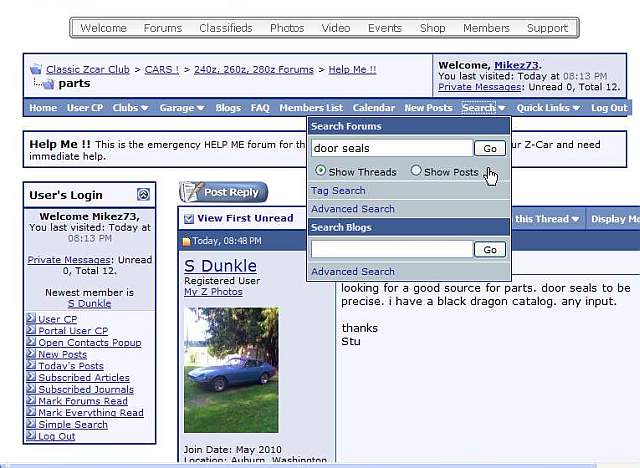Image resolution: width=640 pixels, height=468 pixels.
Task: Open Advanced Search under Search Blogs
Action: click(353, 271)
